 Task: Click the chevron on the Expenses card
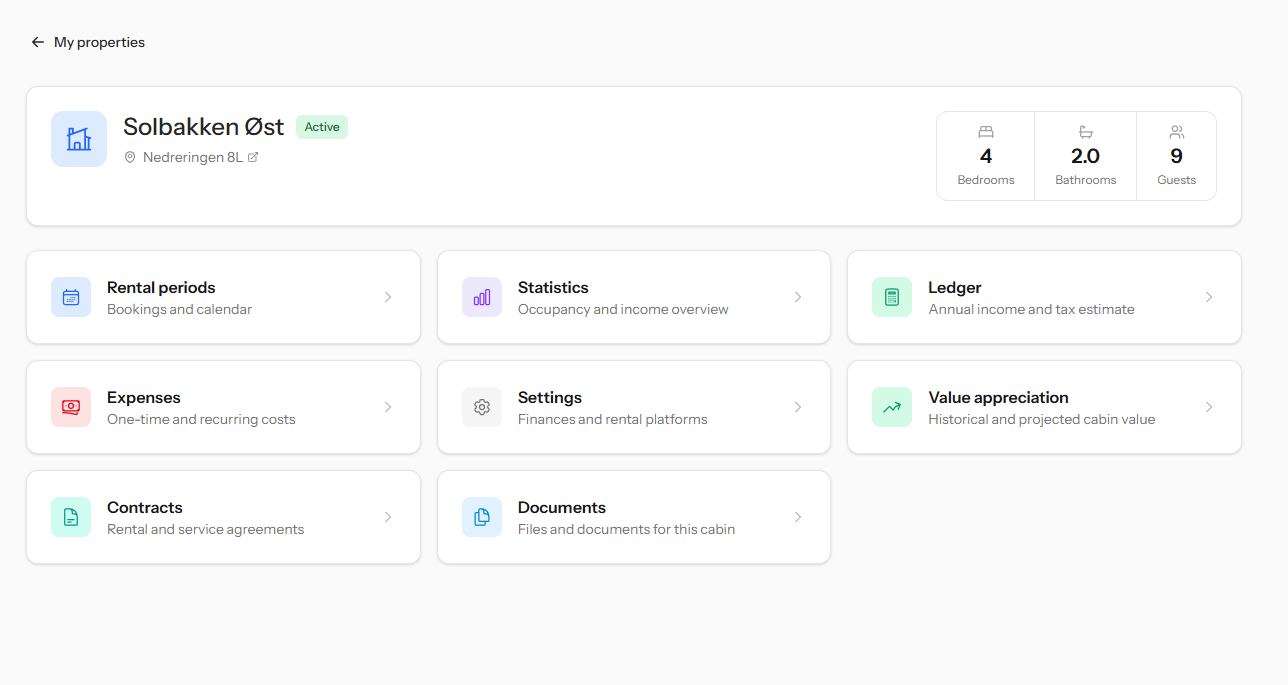[x=388, y=407]
